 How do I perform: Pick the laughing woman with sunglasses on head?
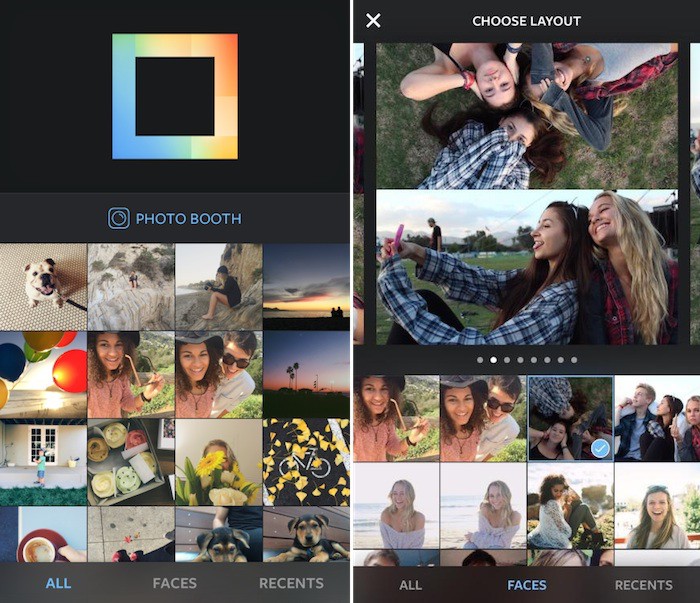[x=657, y=506]
